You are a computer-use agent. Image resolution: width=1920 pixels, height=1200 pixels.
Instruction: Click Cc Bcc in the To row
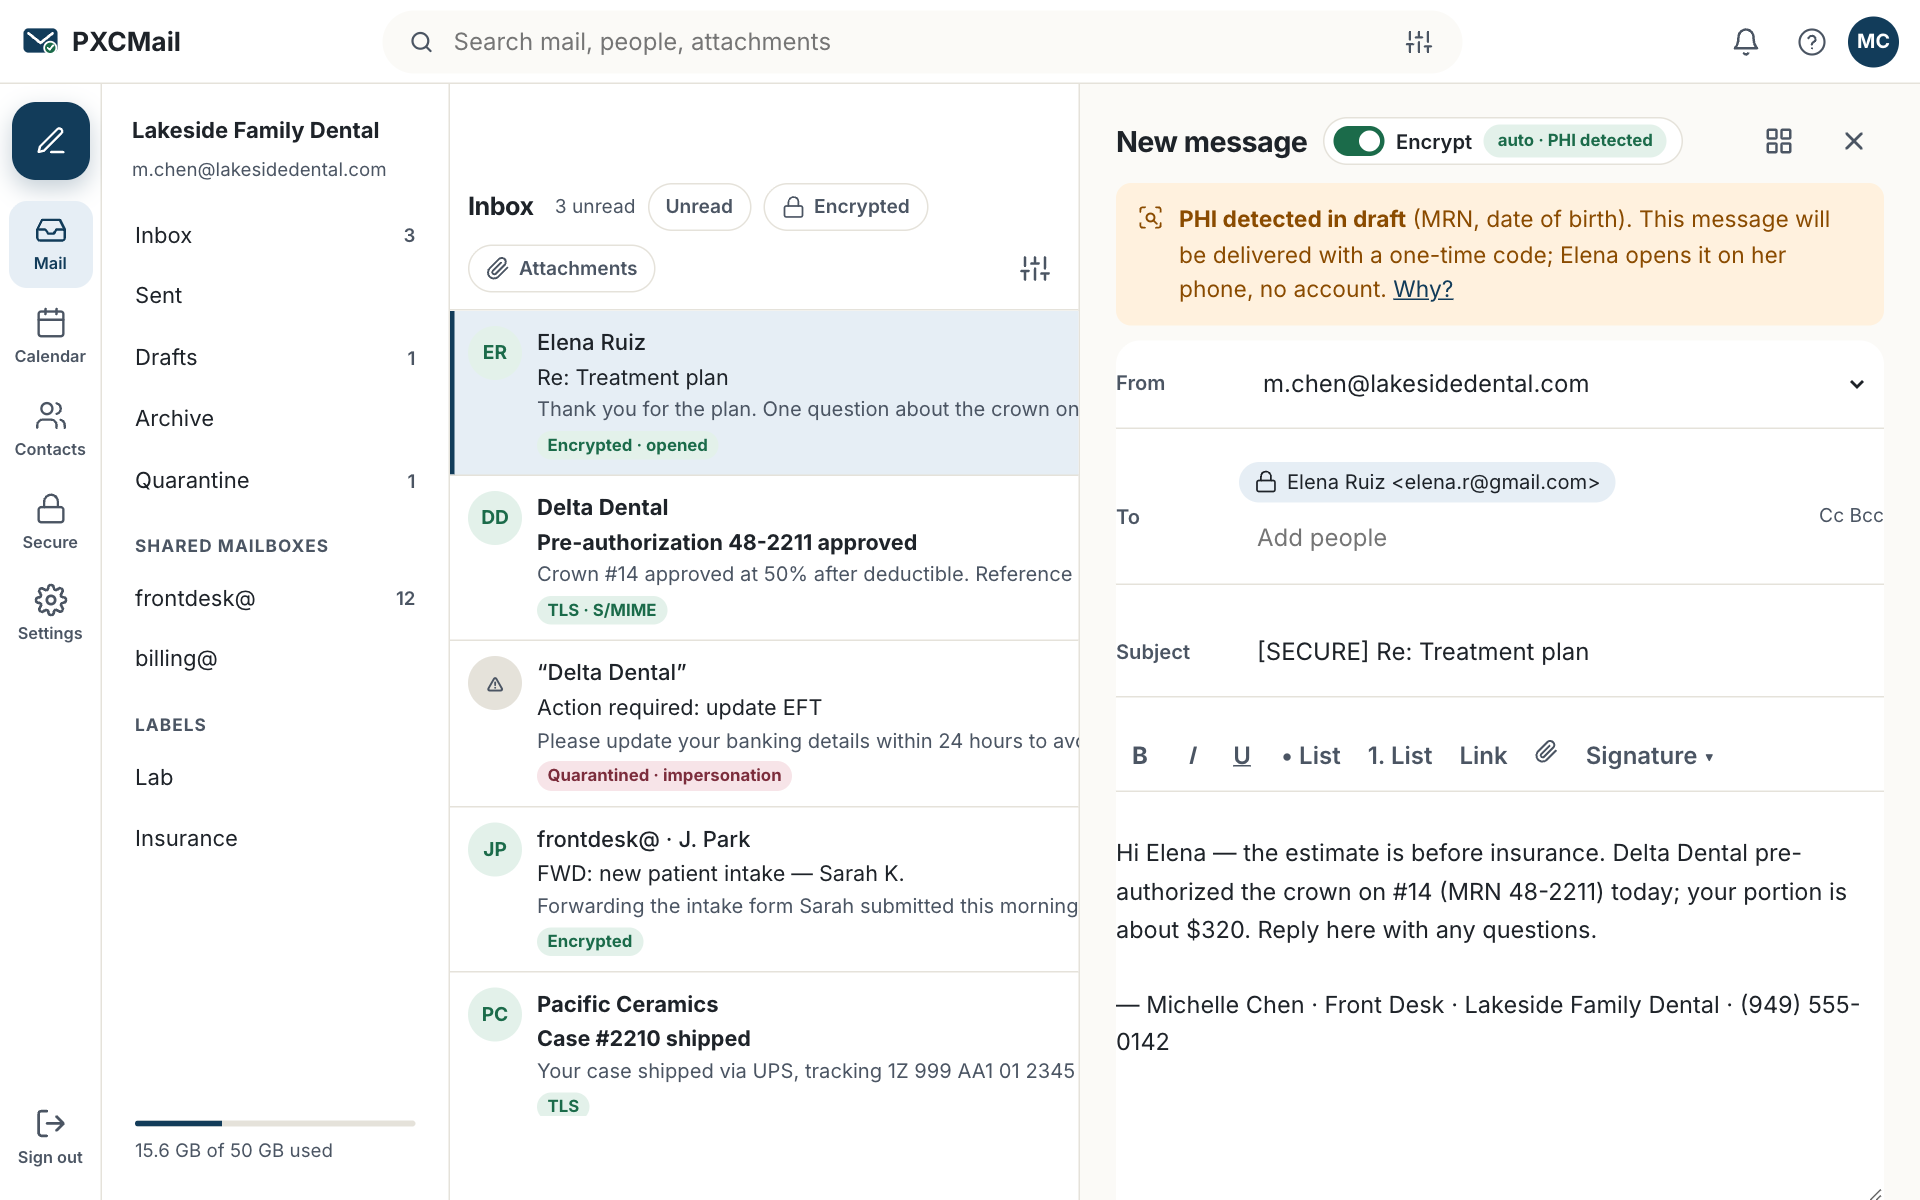pos(1851,515)
